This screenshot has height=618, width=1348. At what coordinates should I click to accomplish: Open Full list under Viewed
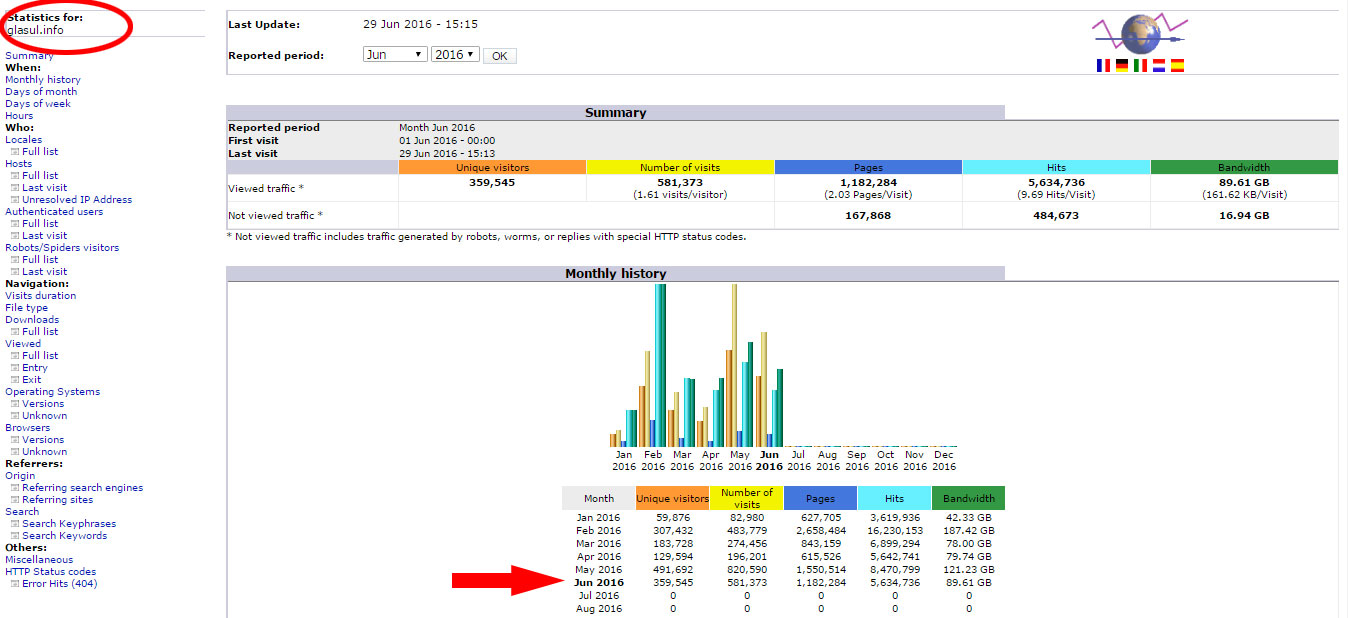(40, 356)
